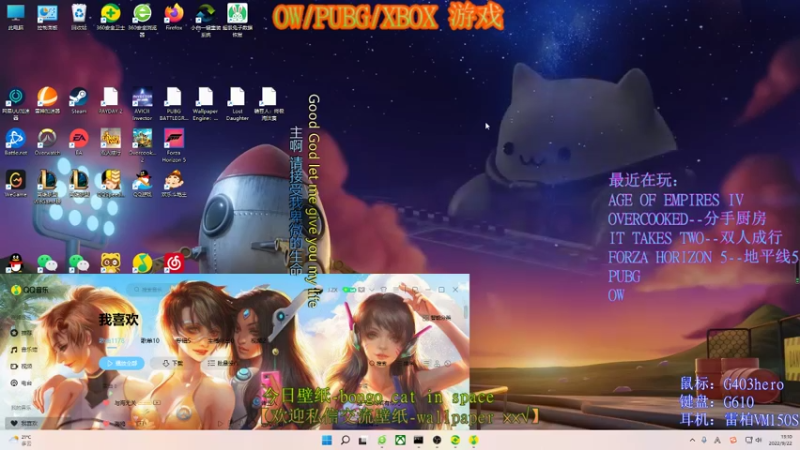The height and width of the screenshot is (450, 800).
Task: Open Xbox app from taskbar
Action: [401, 440]
